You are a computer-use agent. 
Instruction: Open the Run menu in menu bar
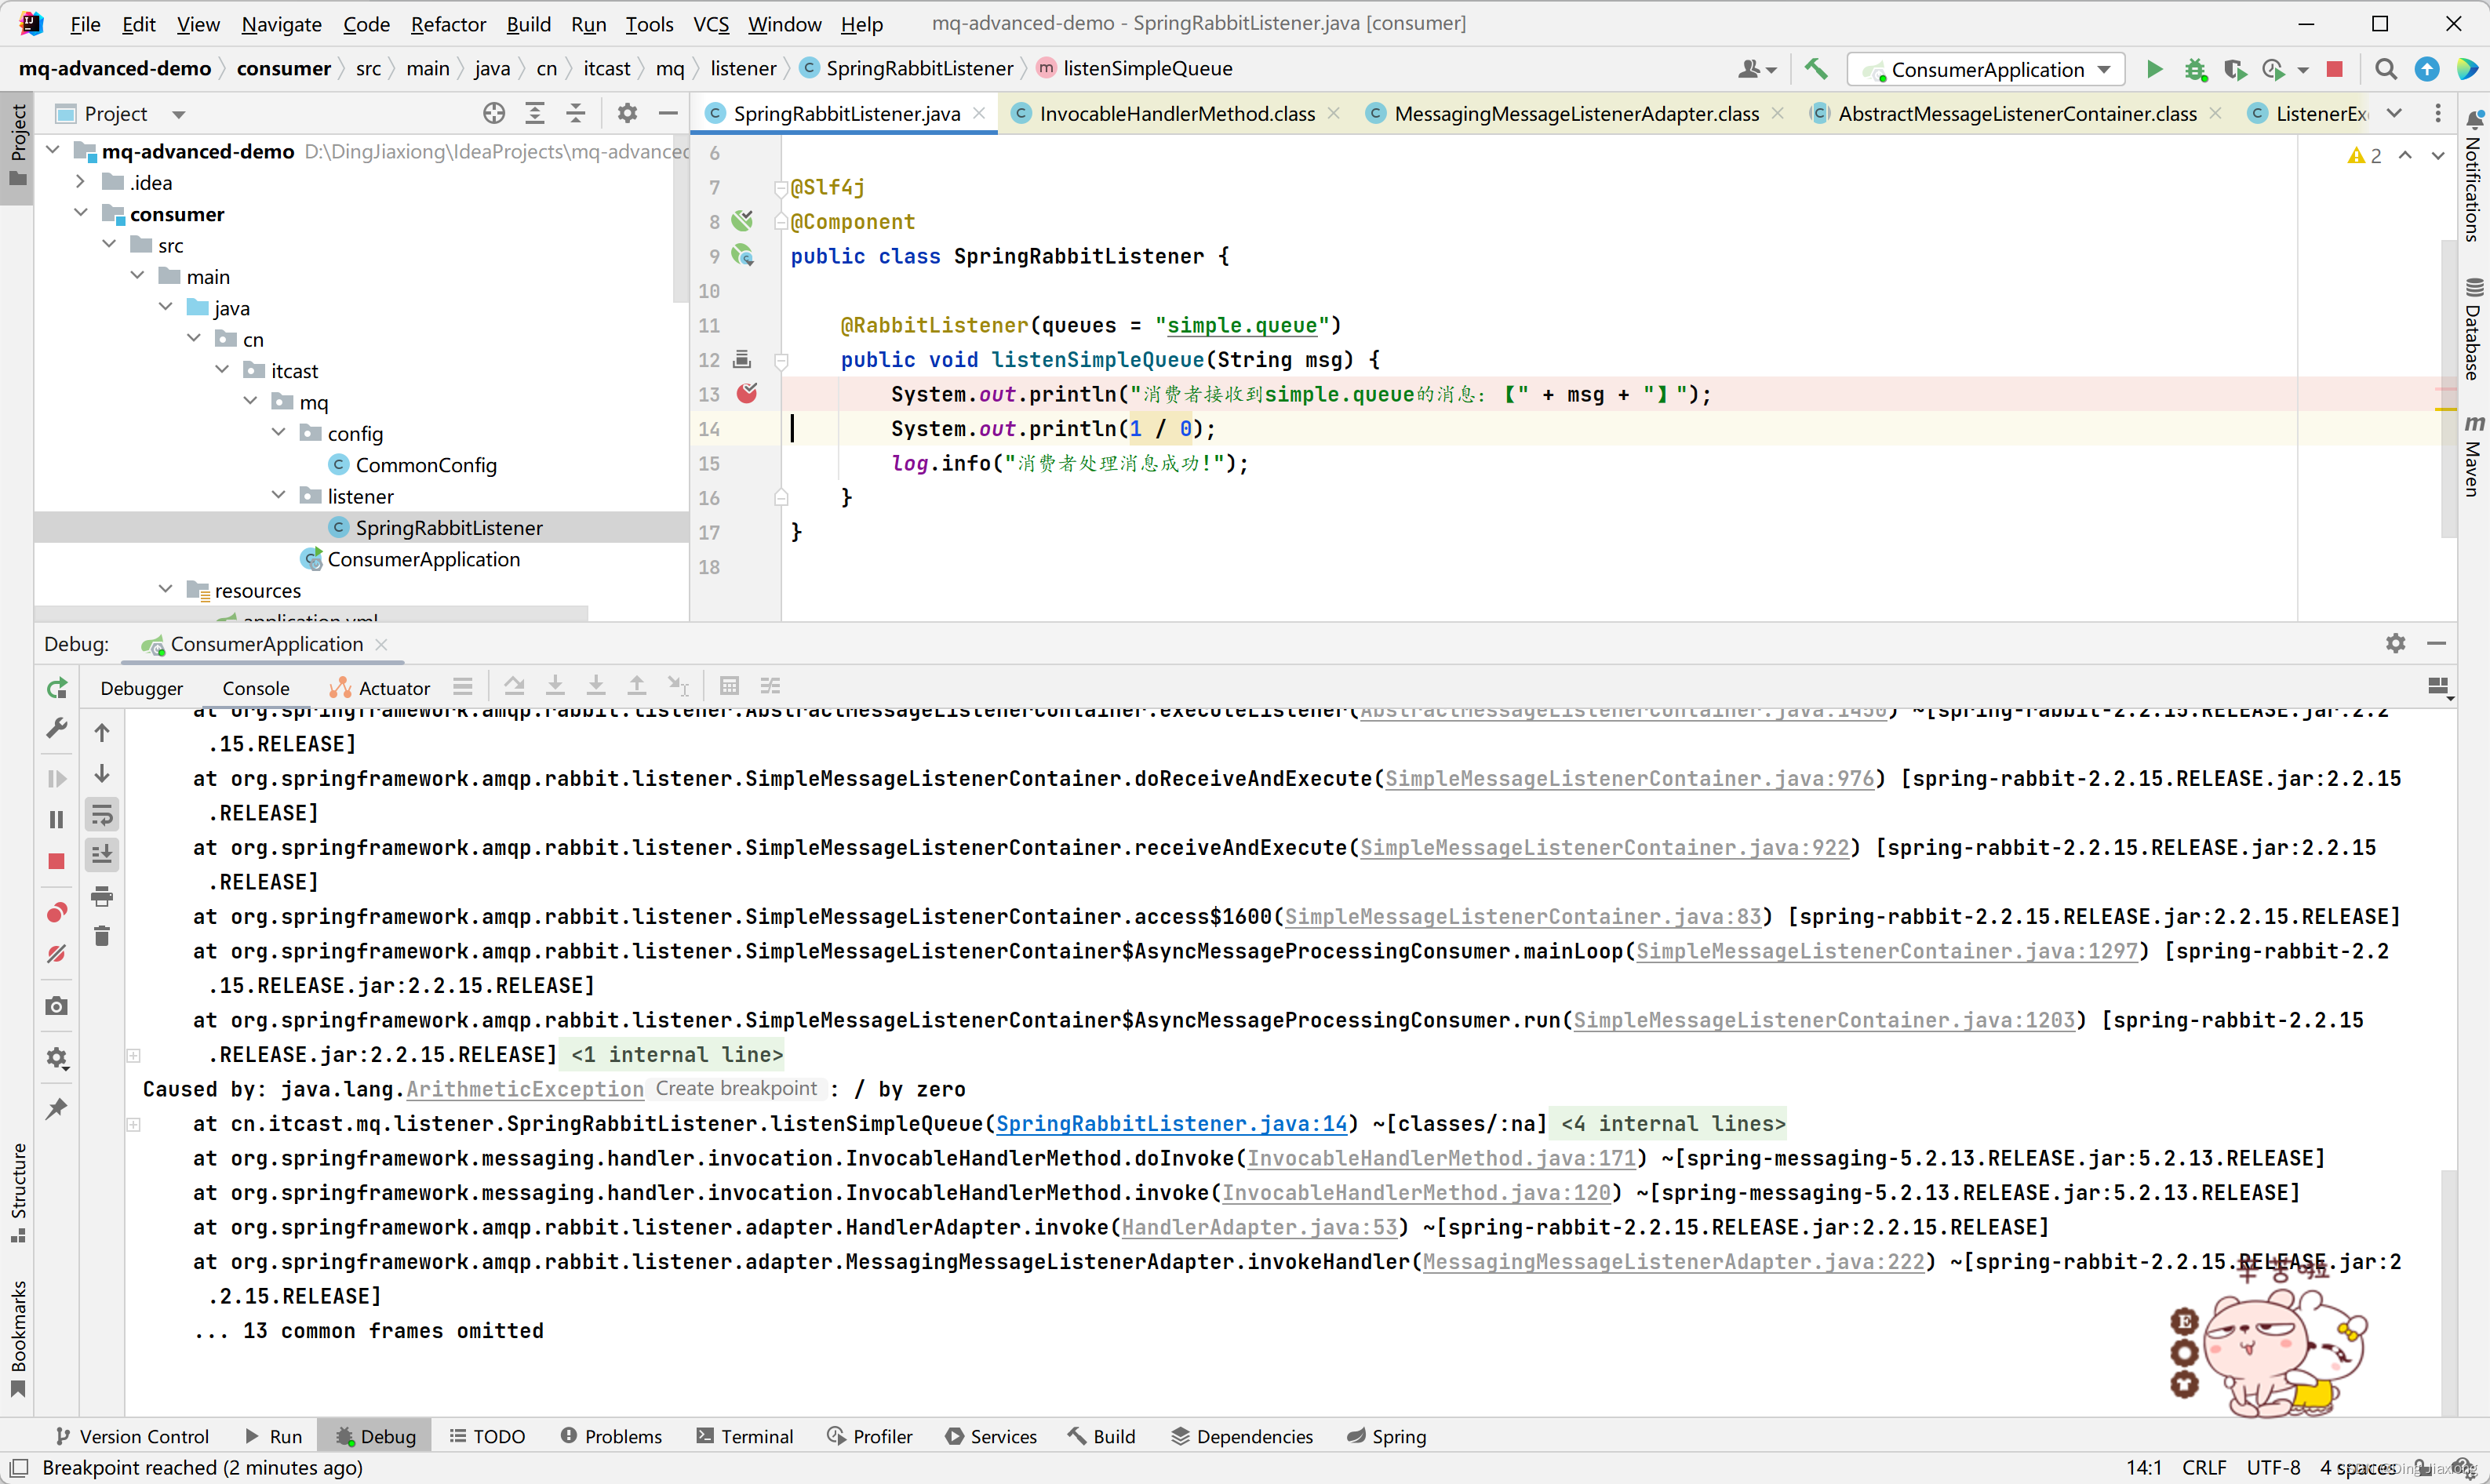point(588,23)
